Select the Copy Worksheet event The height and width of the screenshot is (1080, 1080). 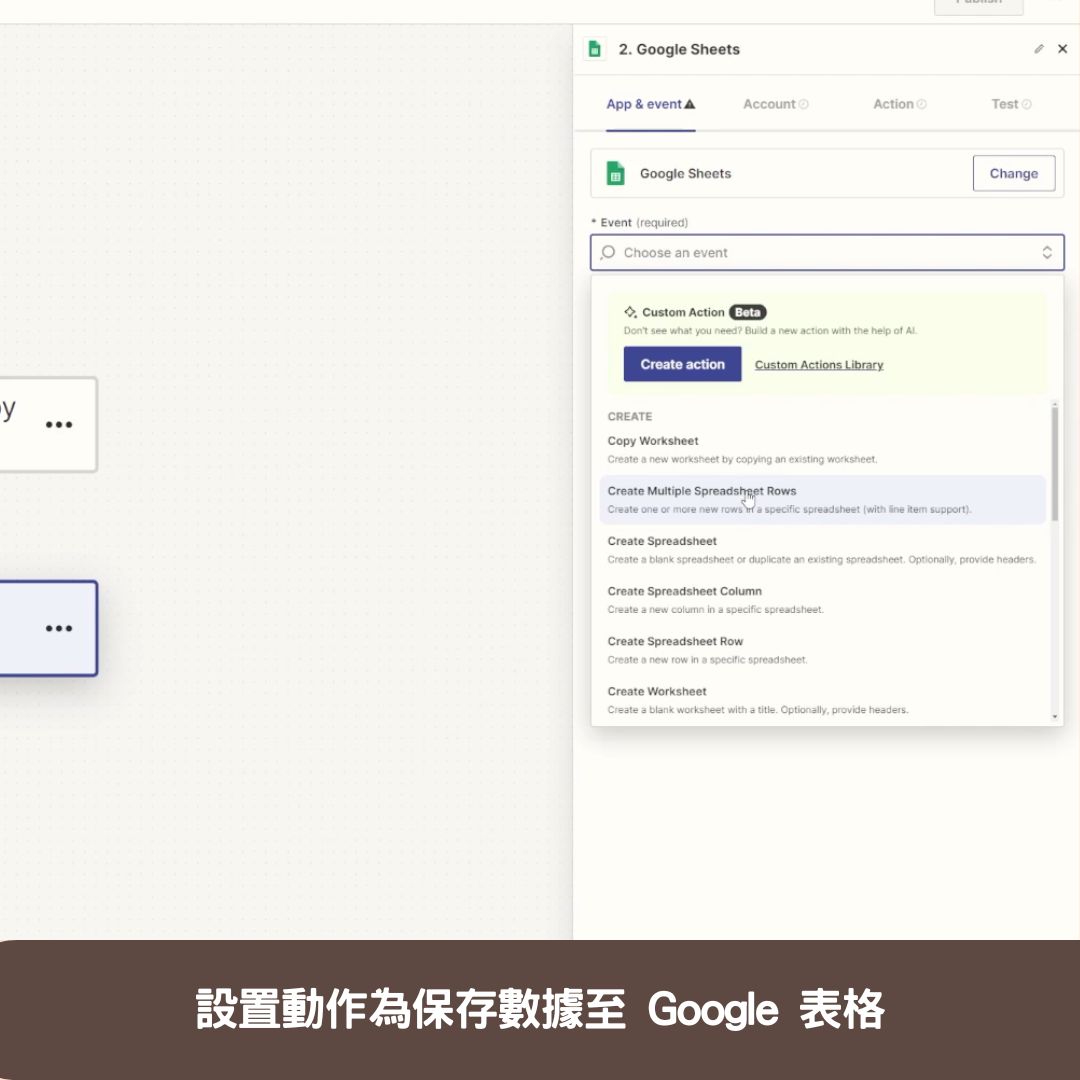[653, 441]
